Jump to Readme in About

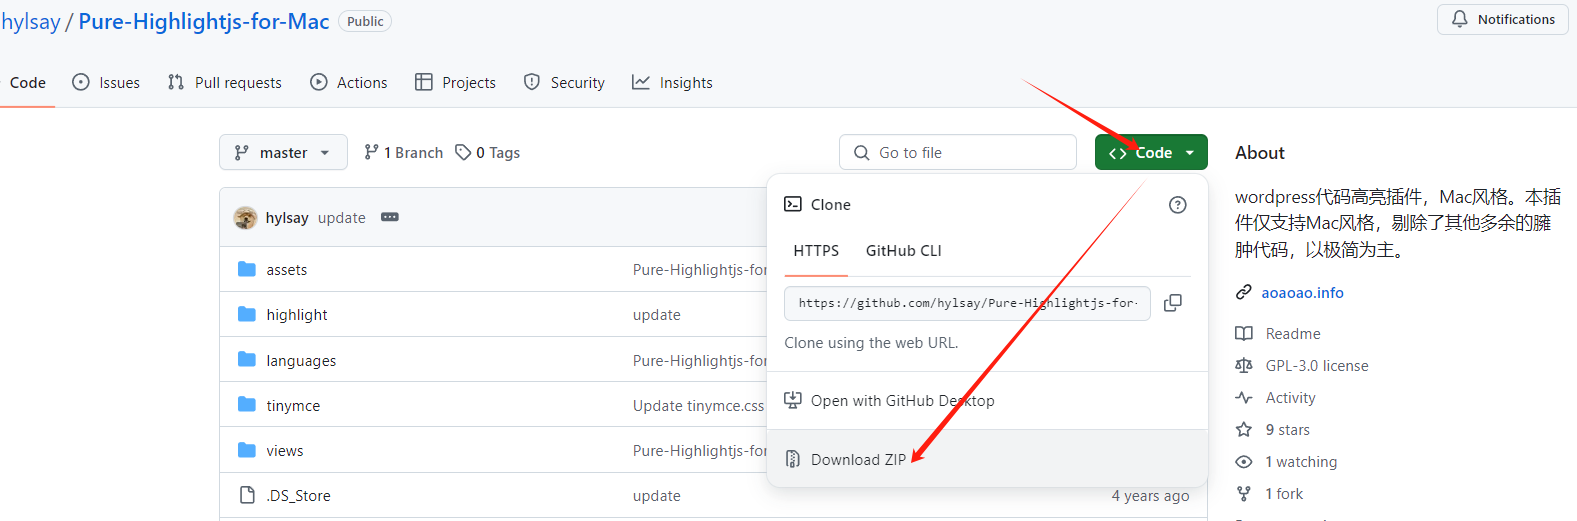(1293, 334)
